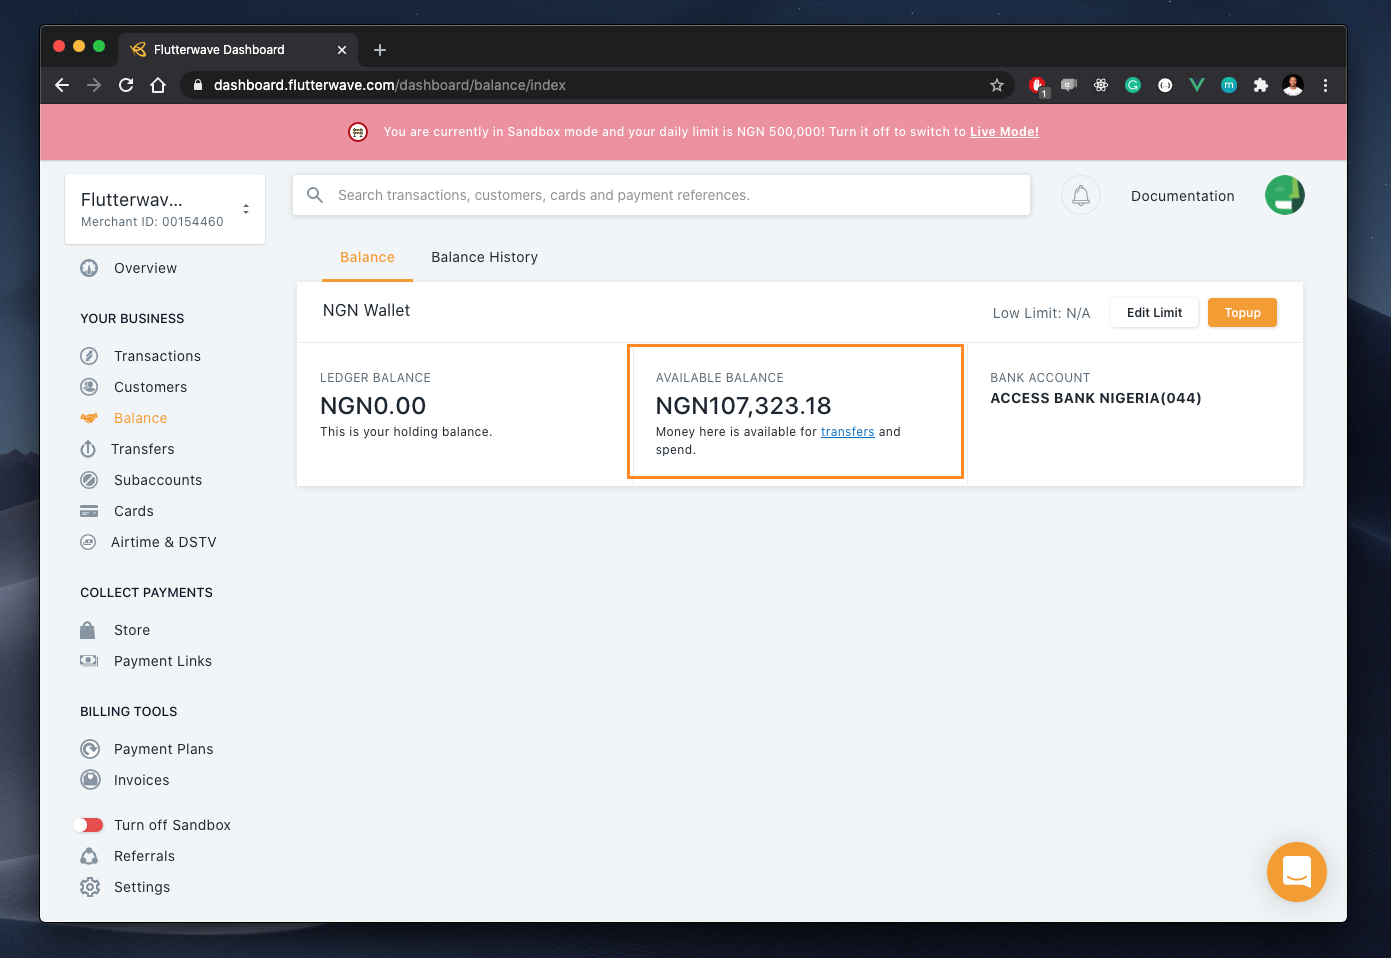Go to browser home page
Image resolution: width=1391 pixels, height=958 pixels.
point(158,85)
